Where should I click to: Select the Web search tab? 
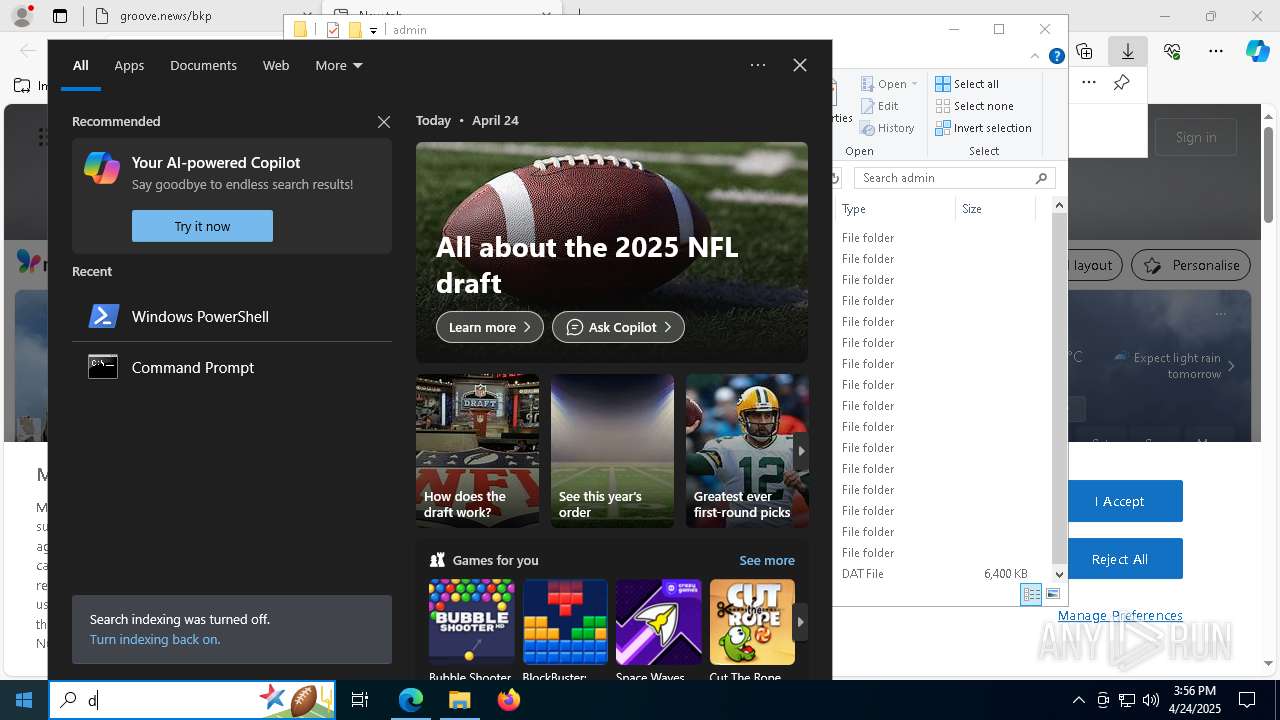coord(276,65)
